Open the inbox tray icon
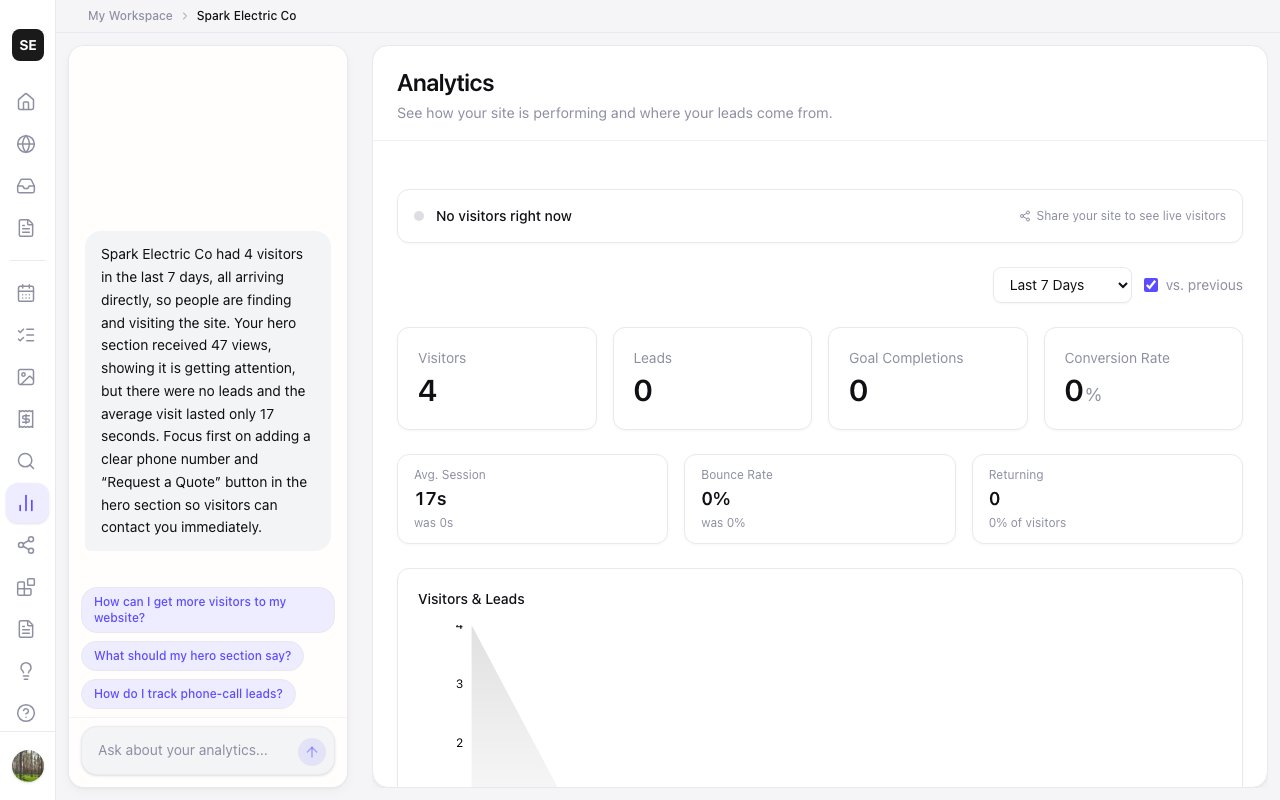This screenshot has width=1280, height=800. click(x=27, y=186)
